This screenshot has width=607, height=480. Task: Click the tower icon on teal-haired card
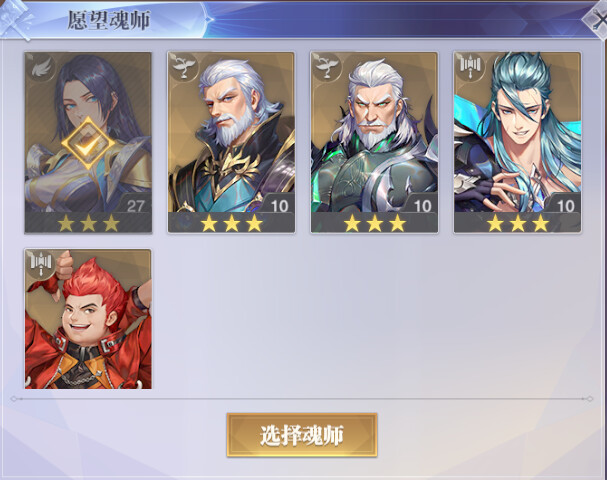(x=470, y=67)
